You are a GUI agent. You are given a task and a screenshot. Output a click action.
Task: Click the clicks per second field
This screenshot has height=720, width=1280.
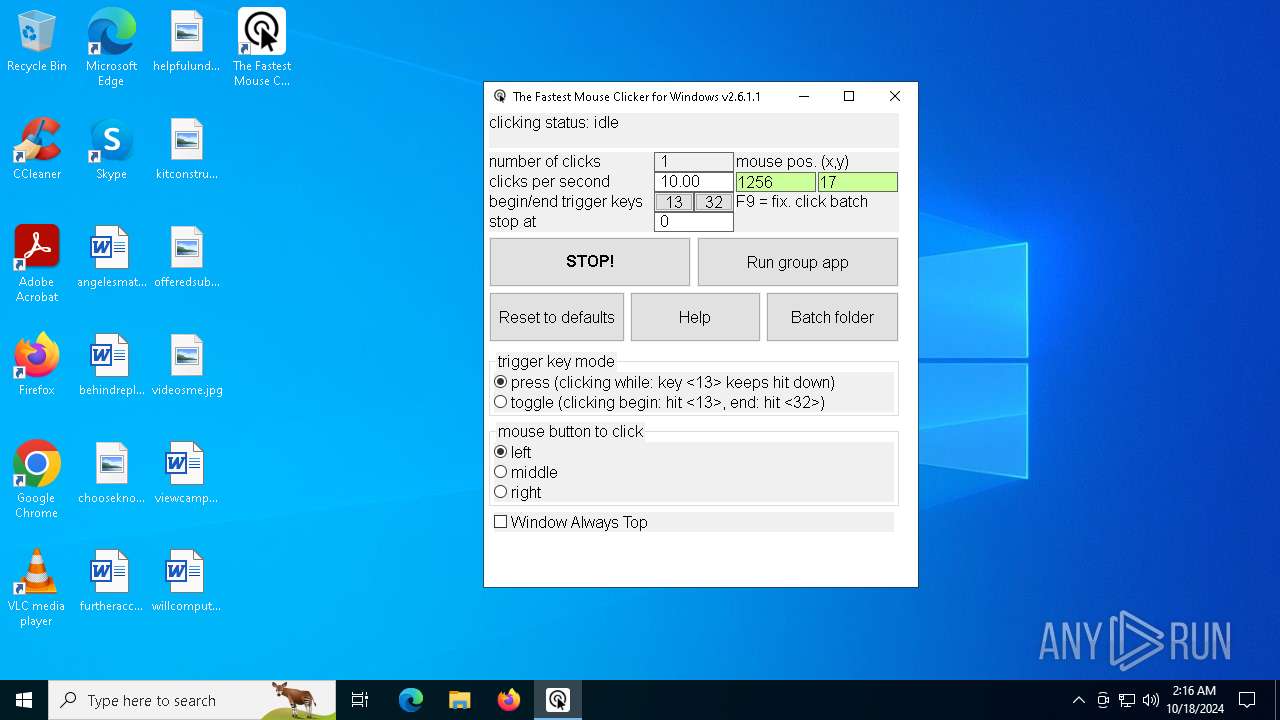pos(694,182)
